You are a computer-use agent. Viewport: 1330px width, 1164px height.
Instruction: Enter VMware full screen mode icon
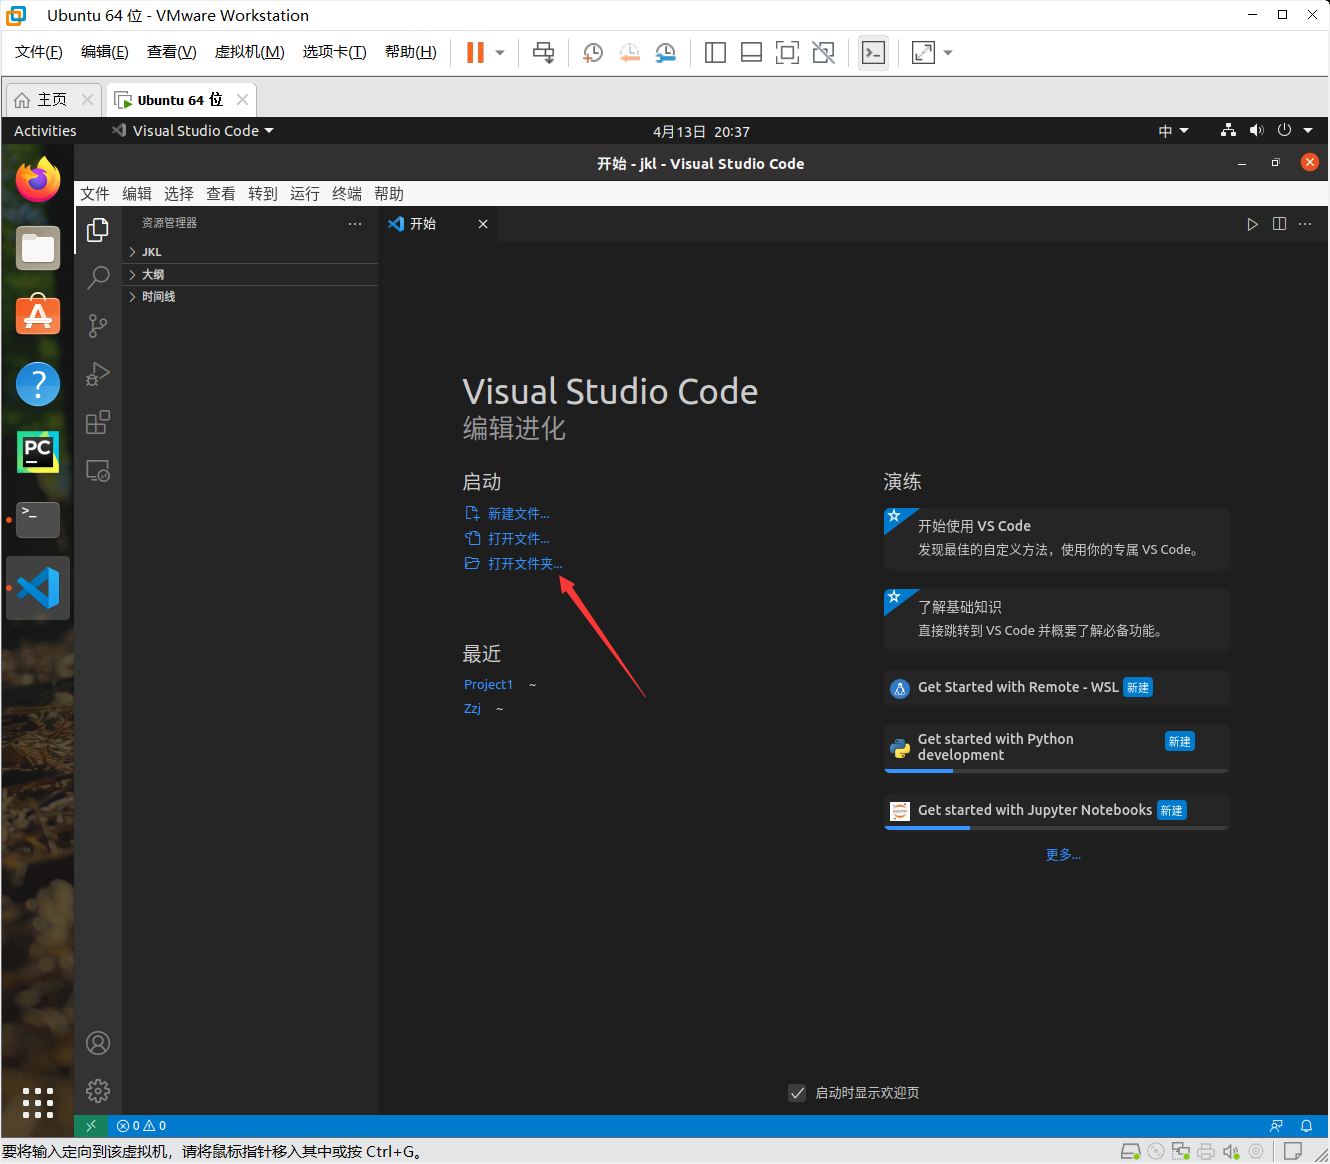[787, 52]
